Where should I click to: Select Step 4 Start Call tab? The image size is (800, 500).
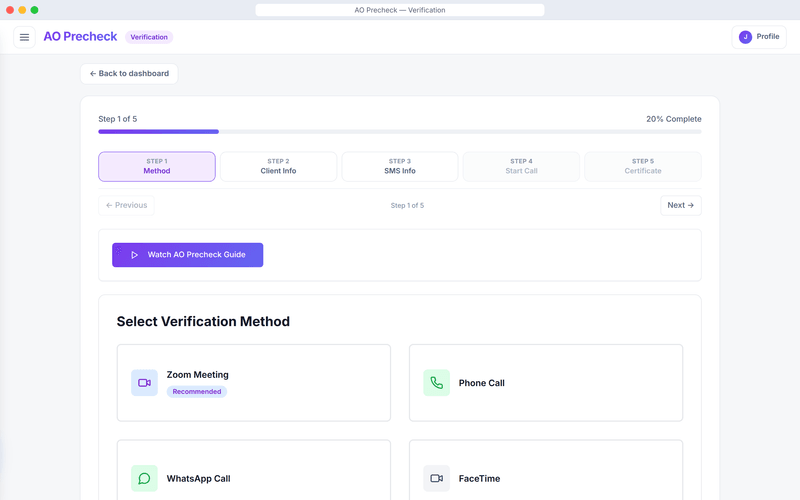tap(521, 166)
